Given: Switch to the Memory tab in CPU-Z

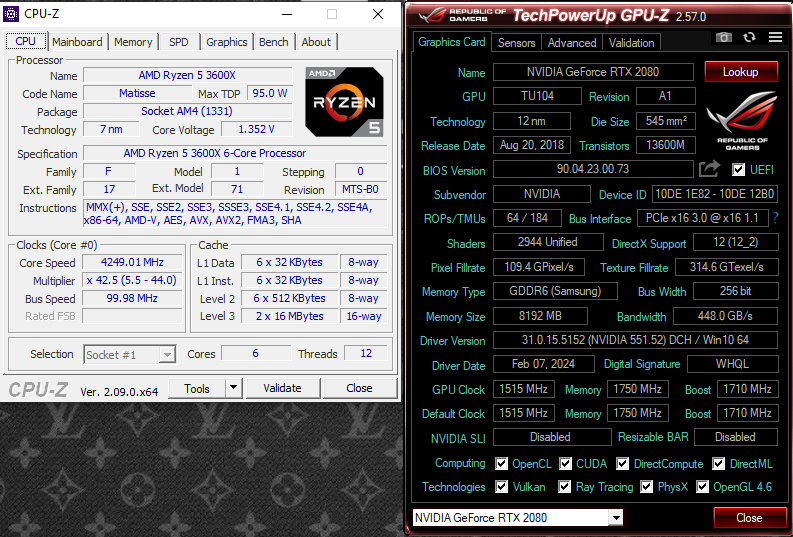Looking at the screenshot, I should (x=133, y=42).
